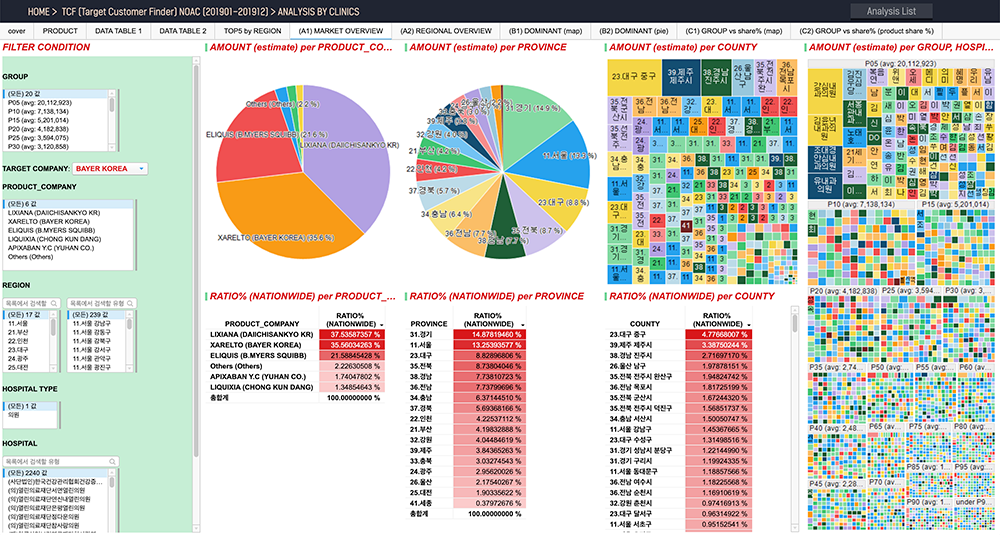Switch to the cover tab
Viewport: 1000px width, 535px height.
pyautogui.click(x=17, y=31)
